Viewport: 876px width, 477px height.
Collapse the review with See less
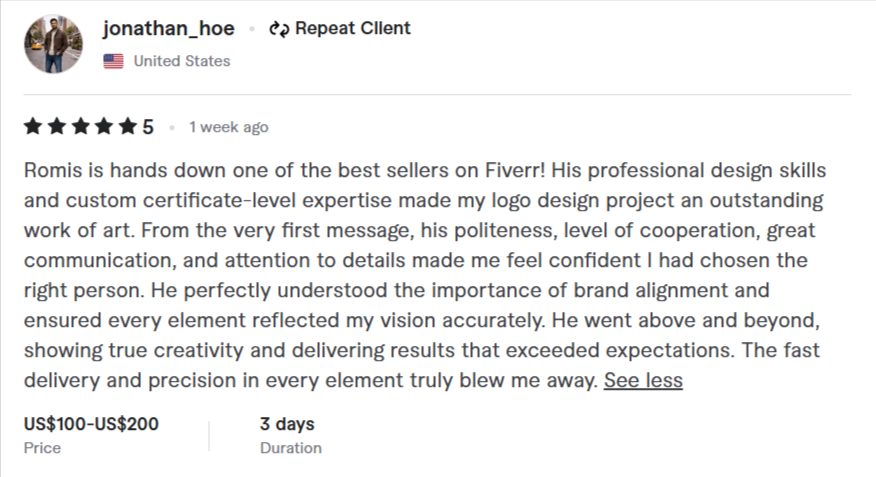tap(643, 381)
